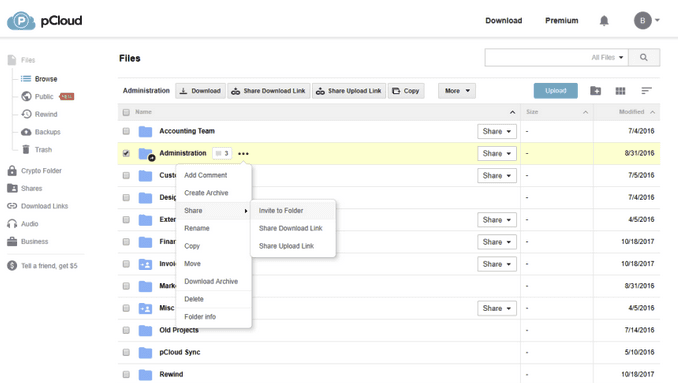Select Share Upload Link submenu item

(293, 246)
